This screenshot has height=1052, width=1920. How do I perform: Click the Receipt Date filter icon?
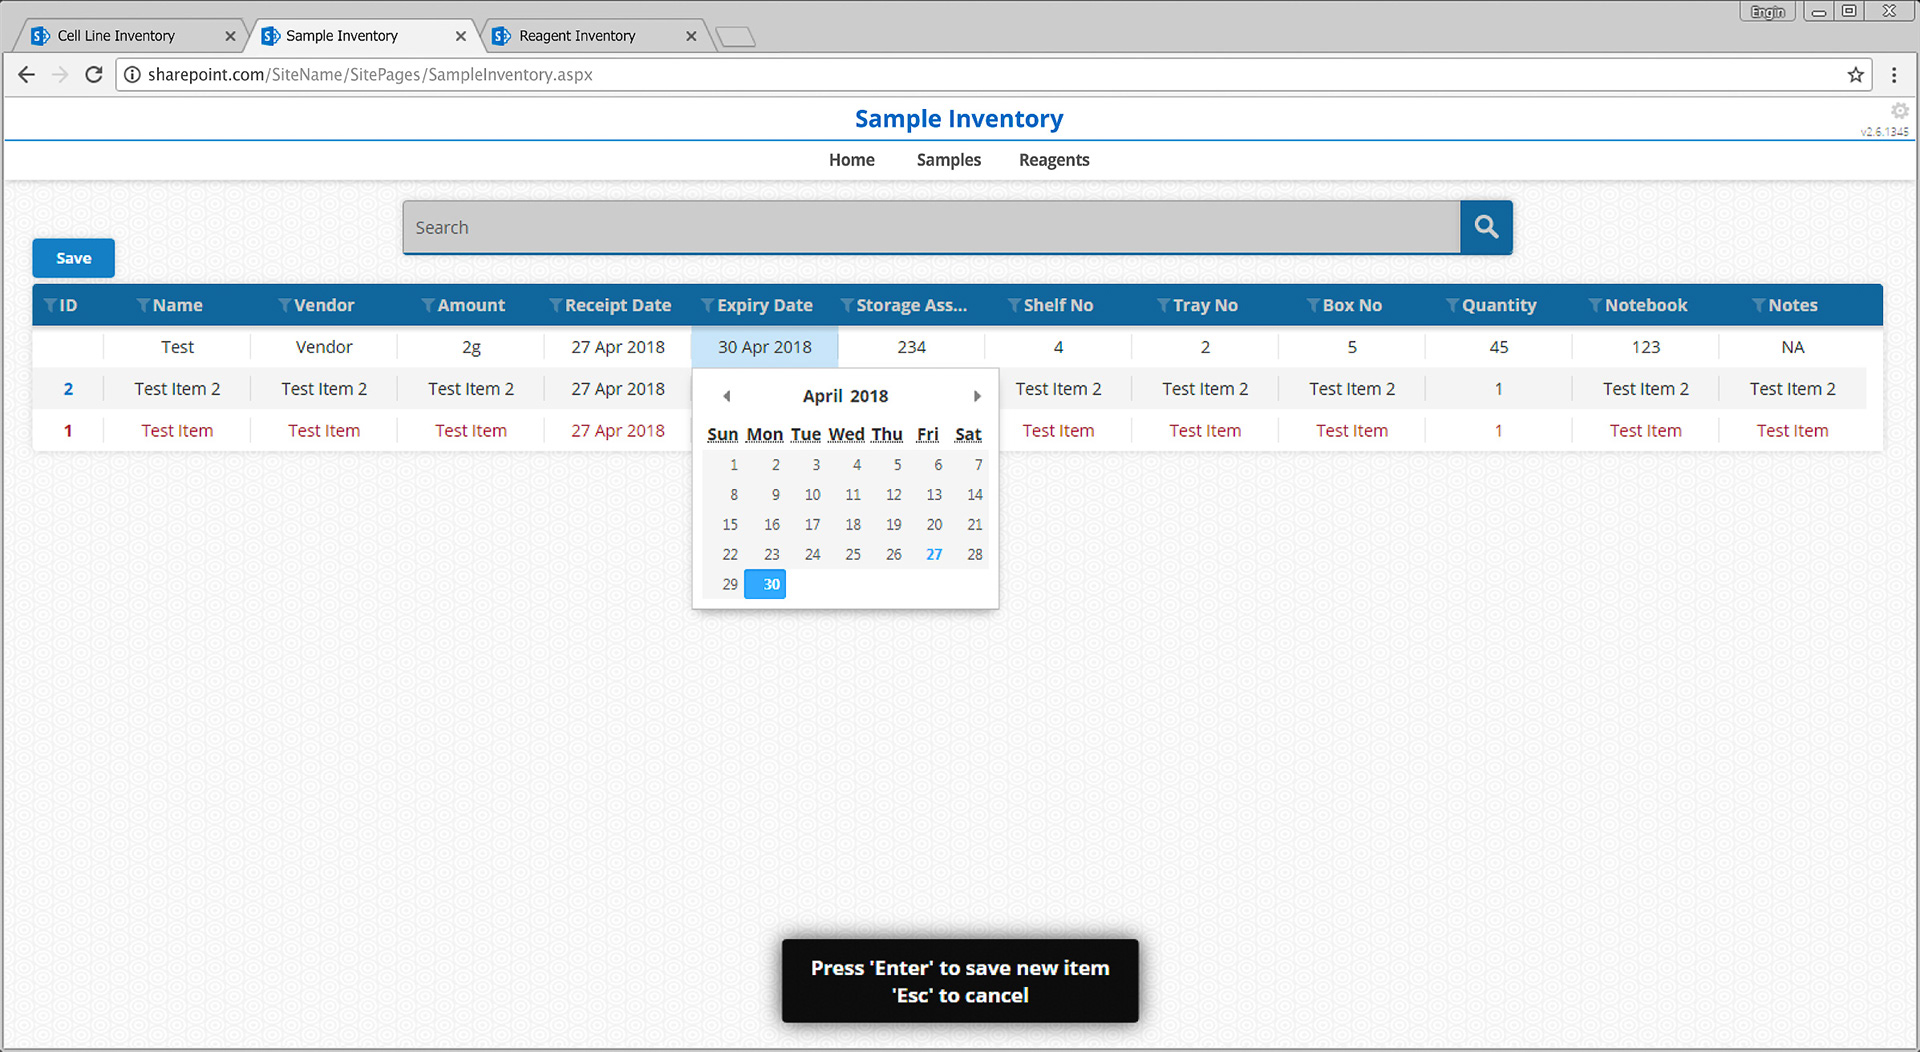(556, 305)
